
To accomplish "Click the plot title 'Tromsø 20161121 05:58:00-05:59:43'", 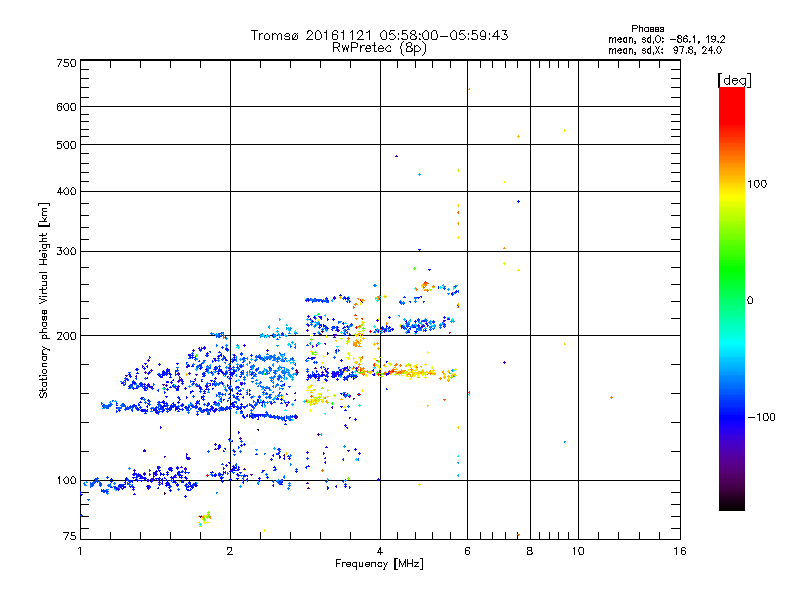I will point(379,35).
